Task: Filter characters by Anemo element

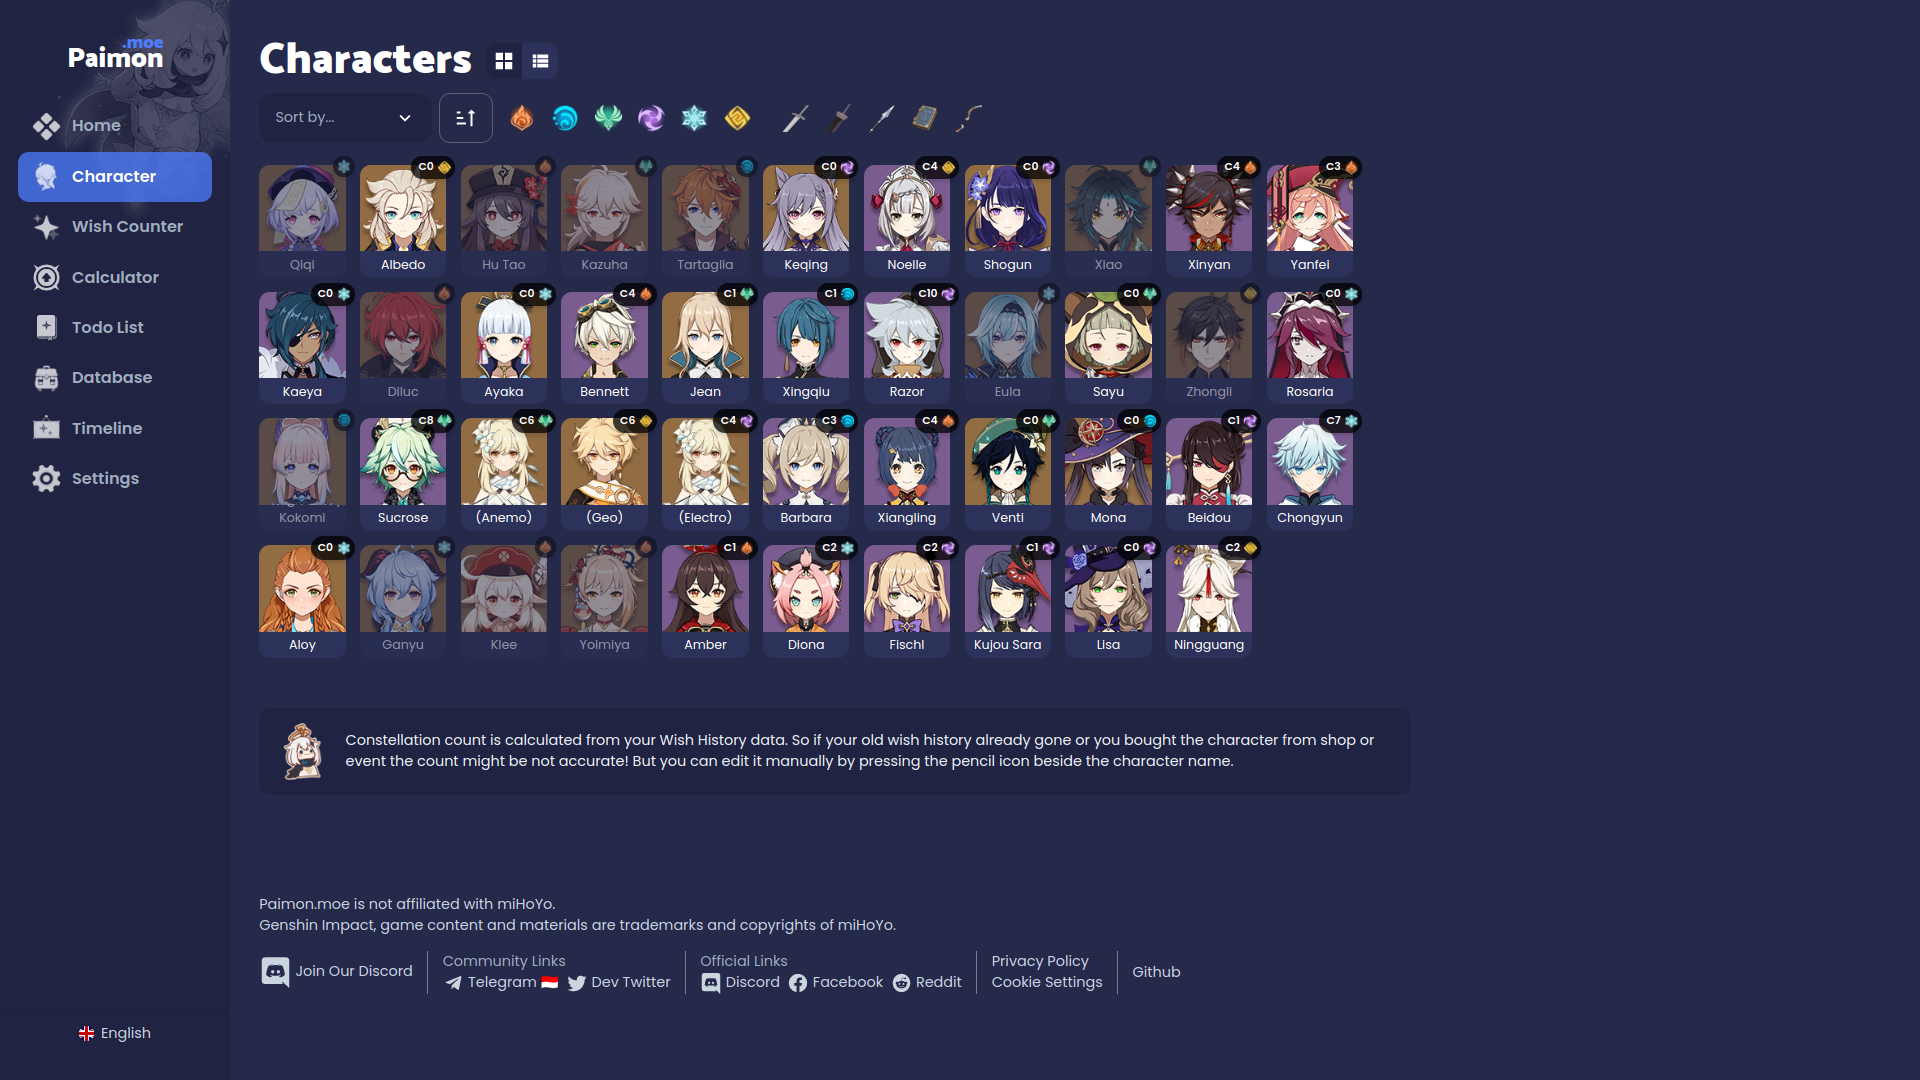Action: (608, 118)
